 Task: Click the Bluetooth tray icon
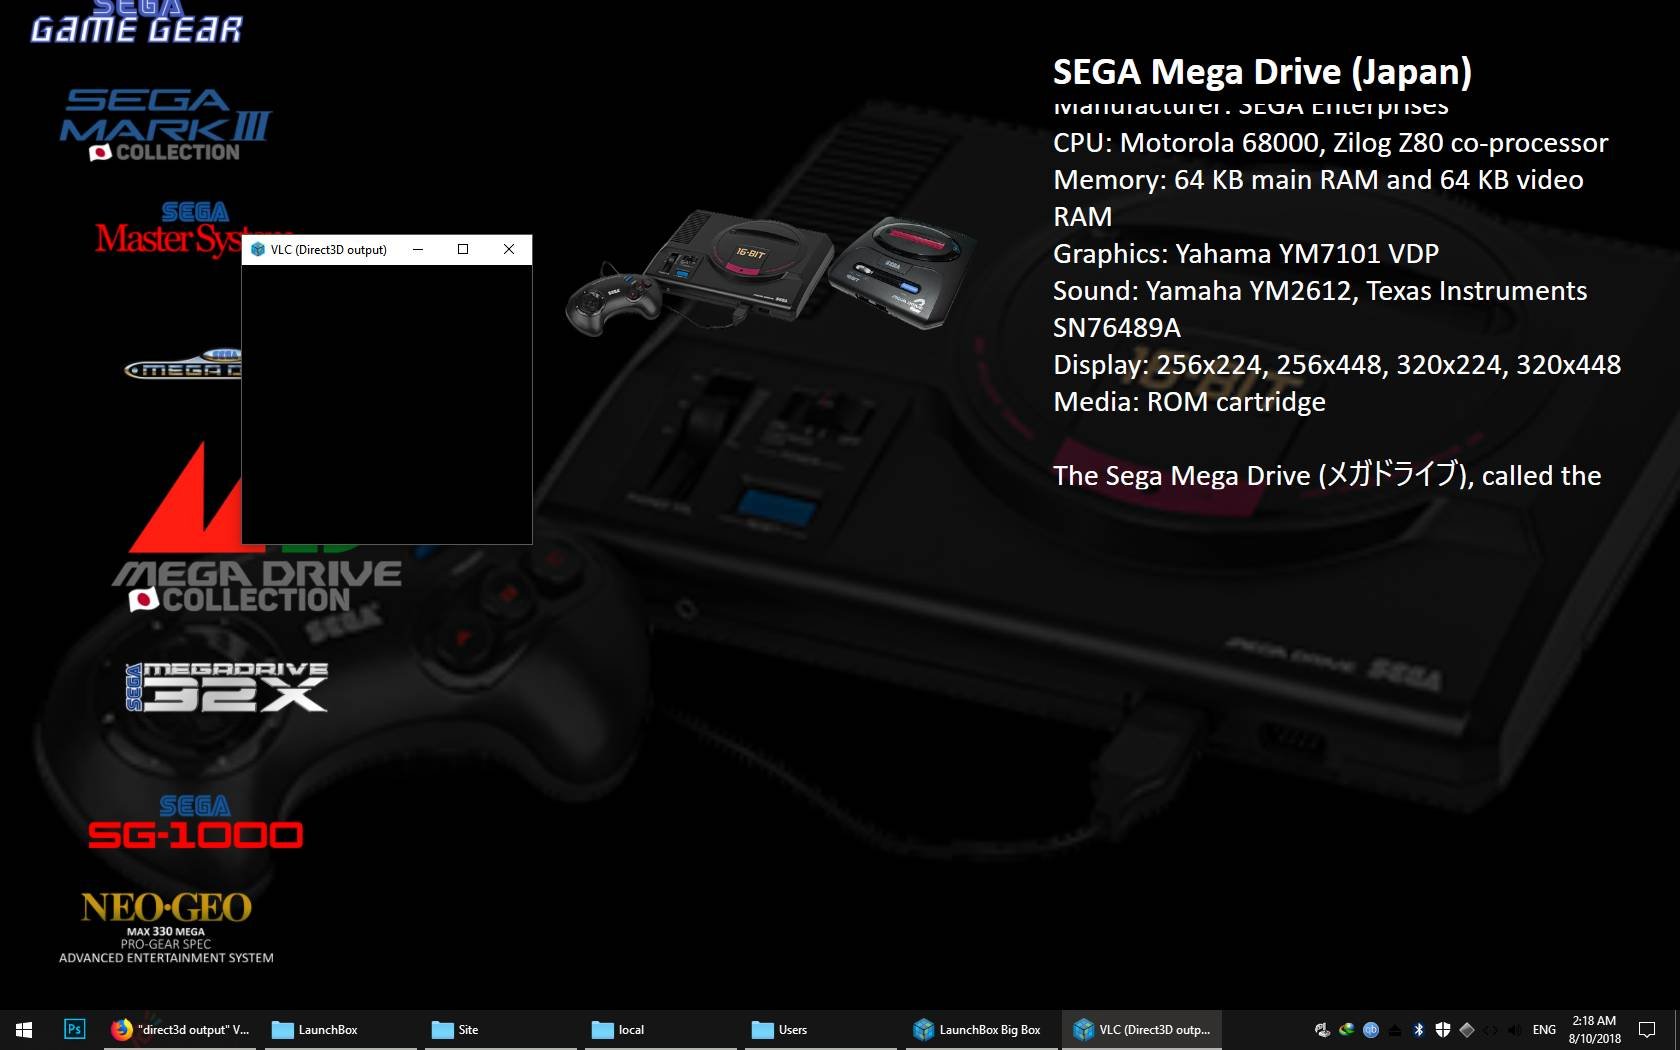1418,1029
